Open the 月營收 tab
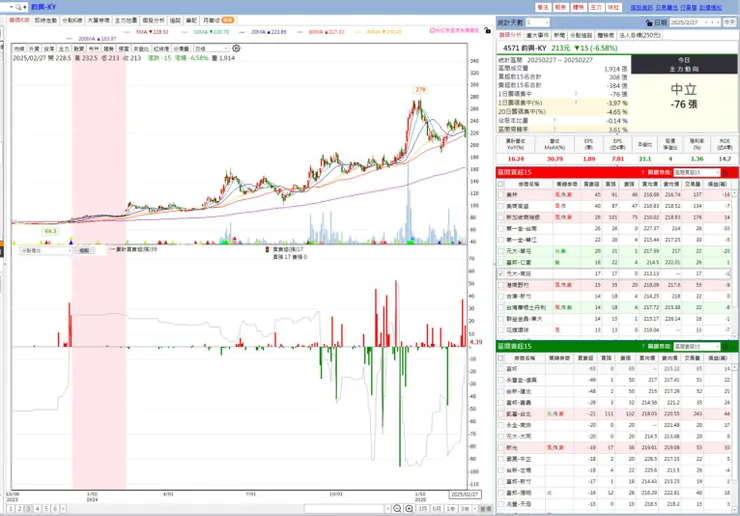The width and height of the screenshot is (740, 516). tap(218, 20)
